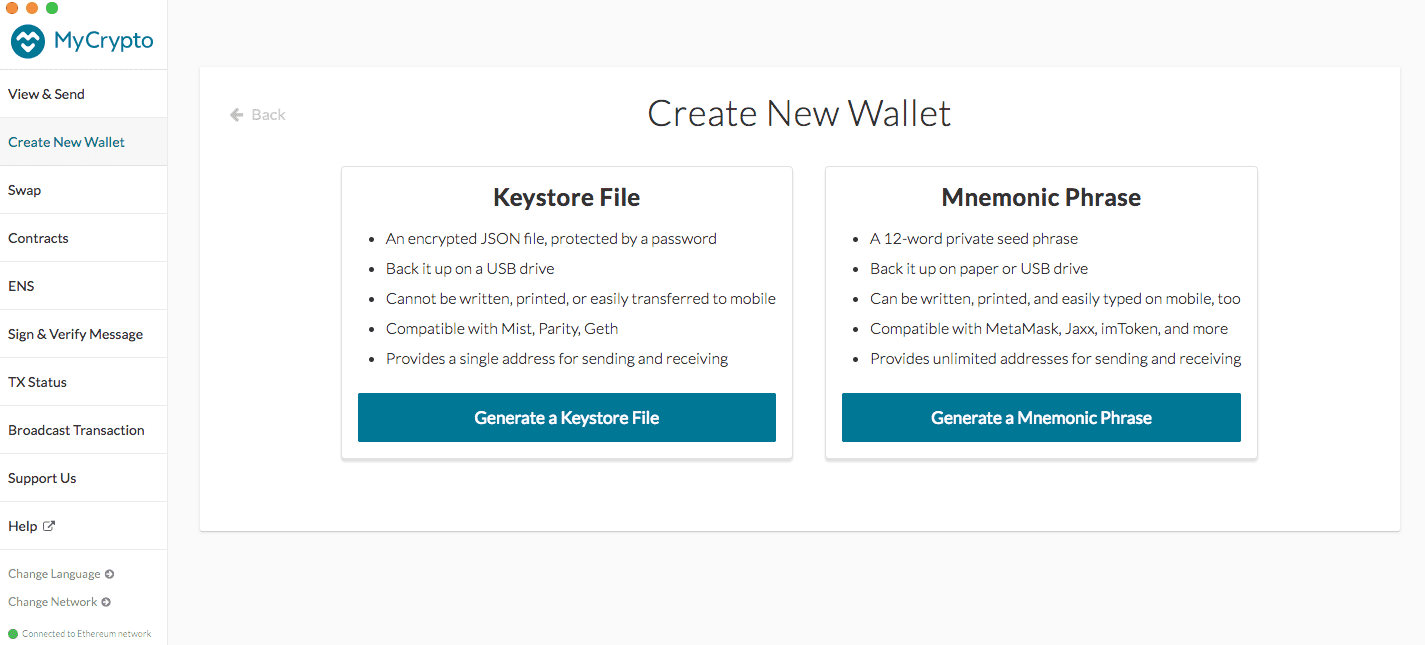Image resolution: width=1425 pixels, height=645 pixels.
Task: Click Generate a Keystore File button
Action: point(567,417)
